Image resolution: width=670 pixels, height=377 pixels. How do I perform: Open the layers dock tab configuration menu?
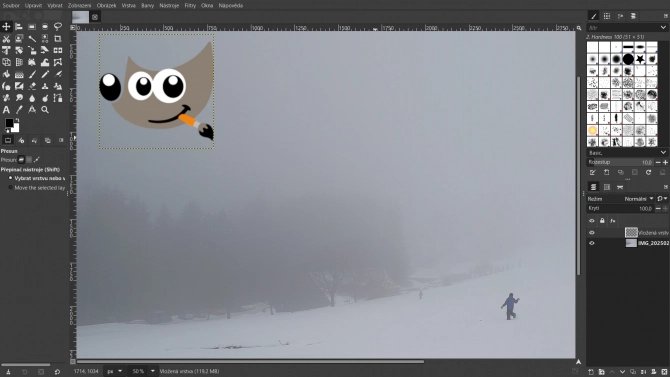coord(665,187)
